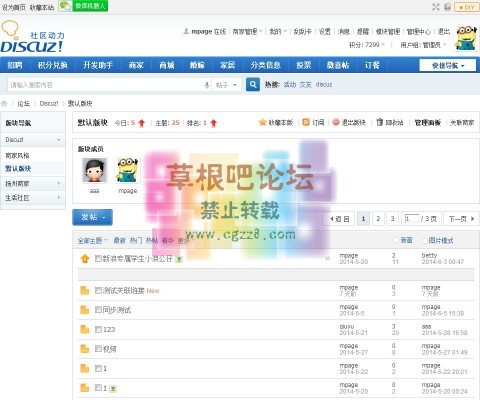Screen dimensions: 480x400
Task: Click the orange RSS subscribe icon
Action: coord(306,122)
